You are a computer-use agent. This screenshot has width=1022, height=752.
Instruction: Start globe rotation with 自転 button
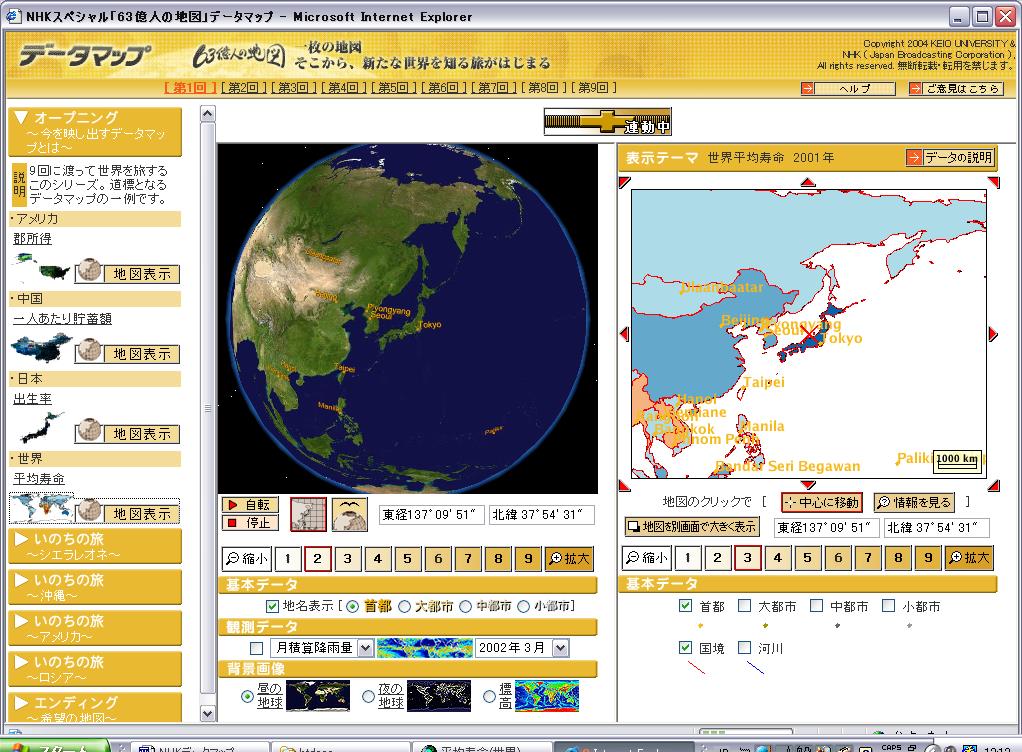[248, 506]
